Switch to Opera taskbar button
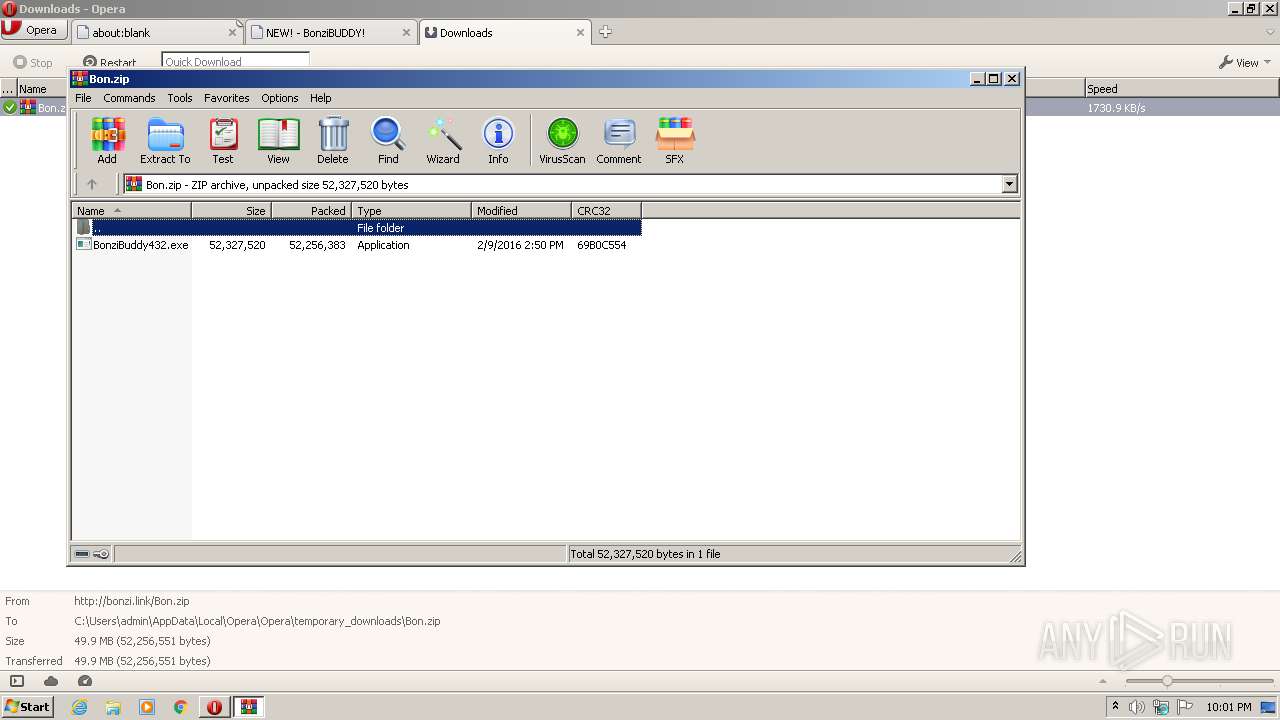The image size is (1280, 720). tap(214, 707)
